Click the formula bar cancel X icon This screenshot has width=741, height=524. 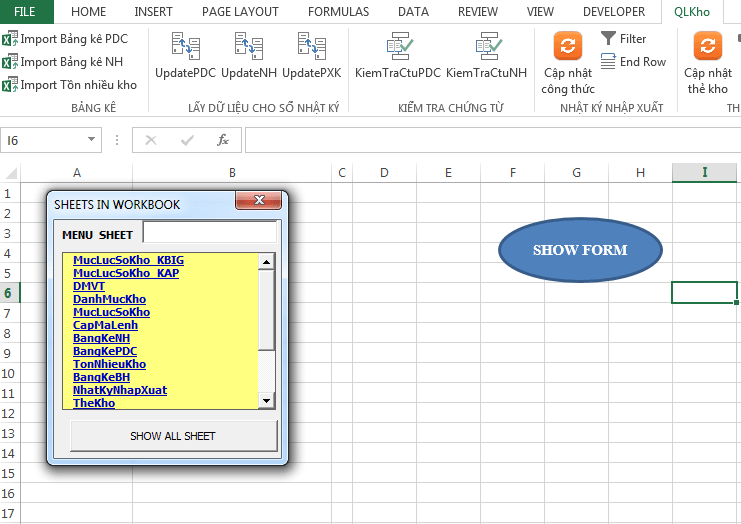coord(151,140)
